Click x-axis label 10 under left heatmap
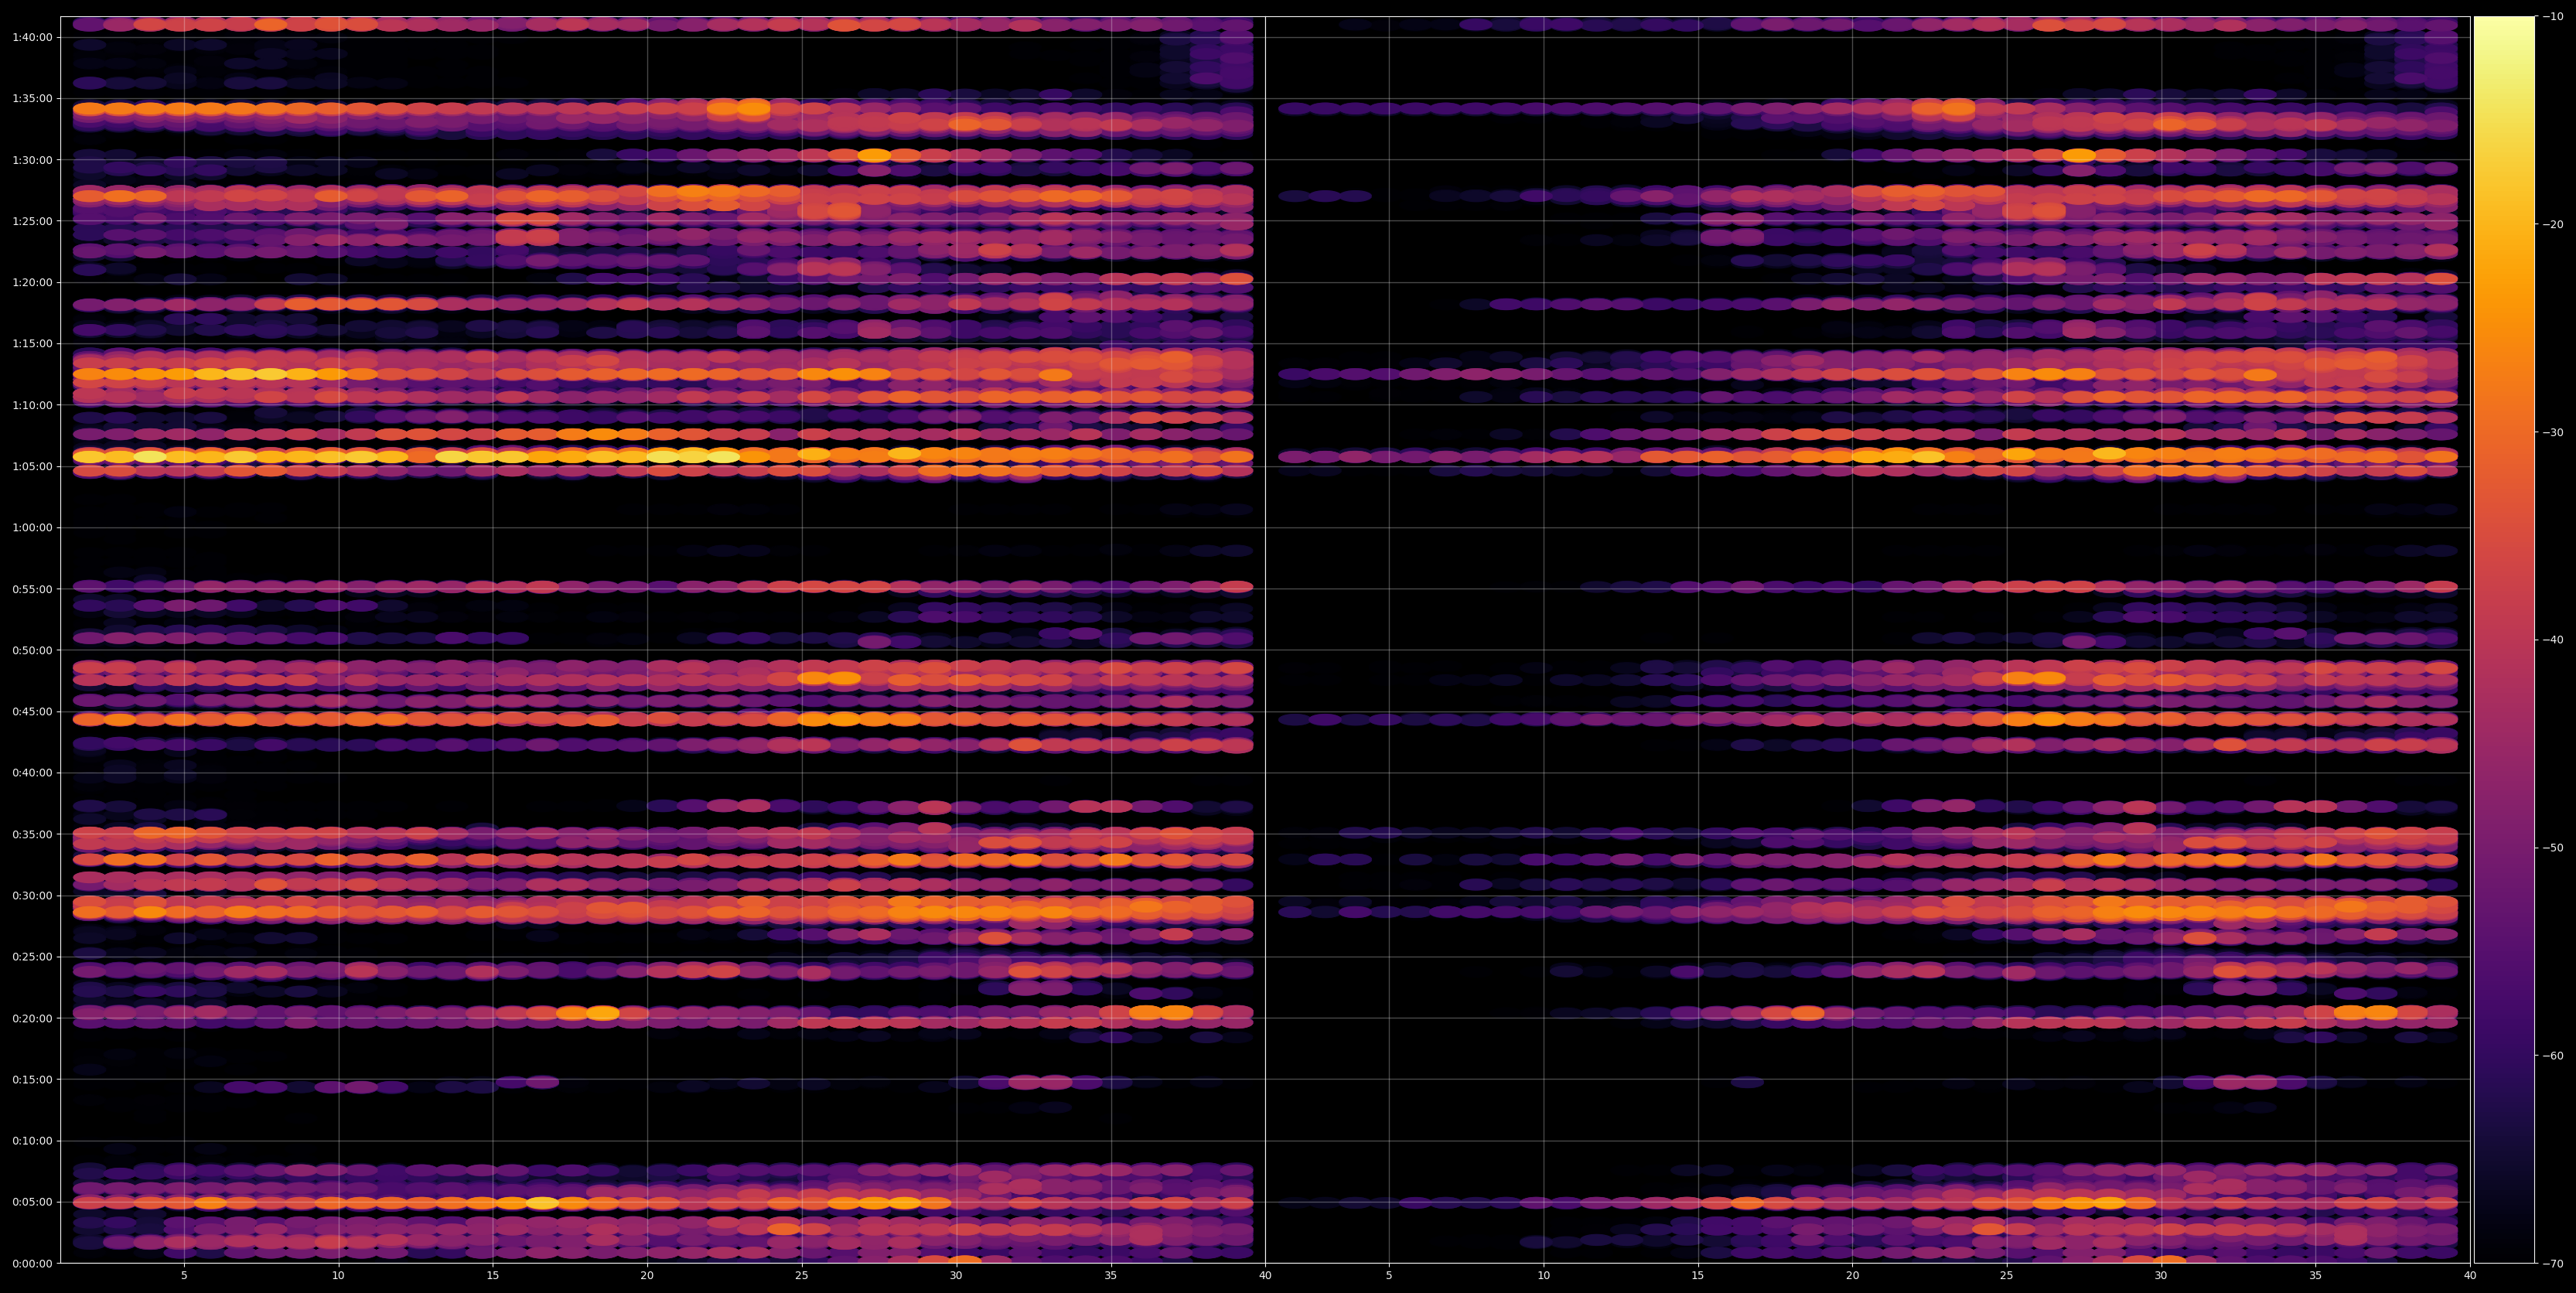2576x1293 pixels. pyautogui.click(x=338, y=1276)
